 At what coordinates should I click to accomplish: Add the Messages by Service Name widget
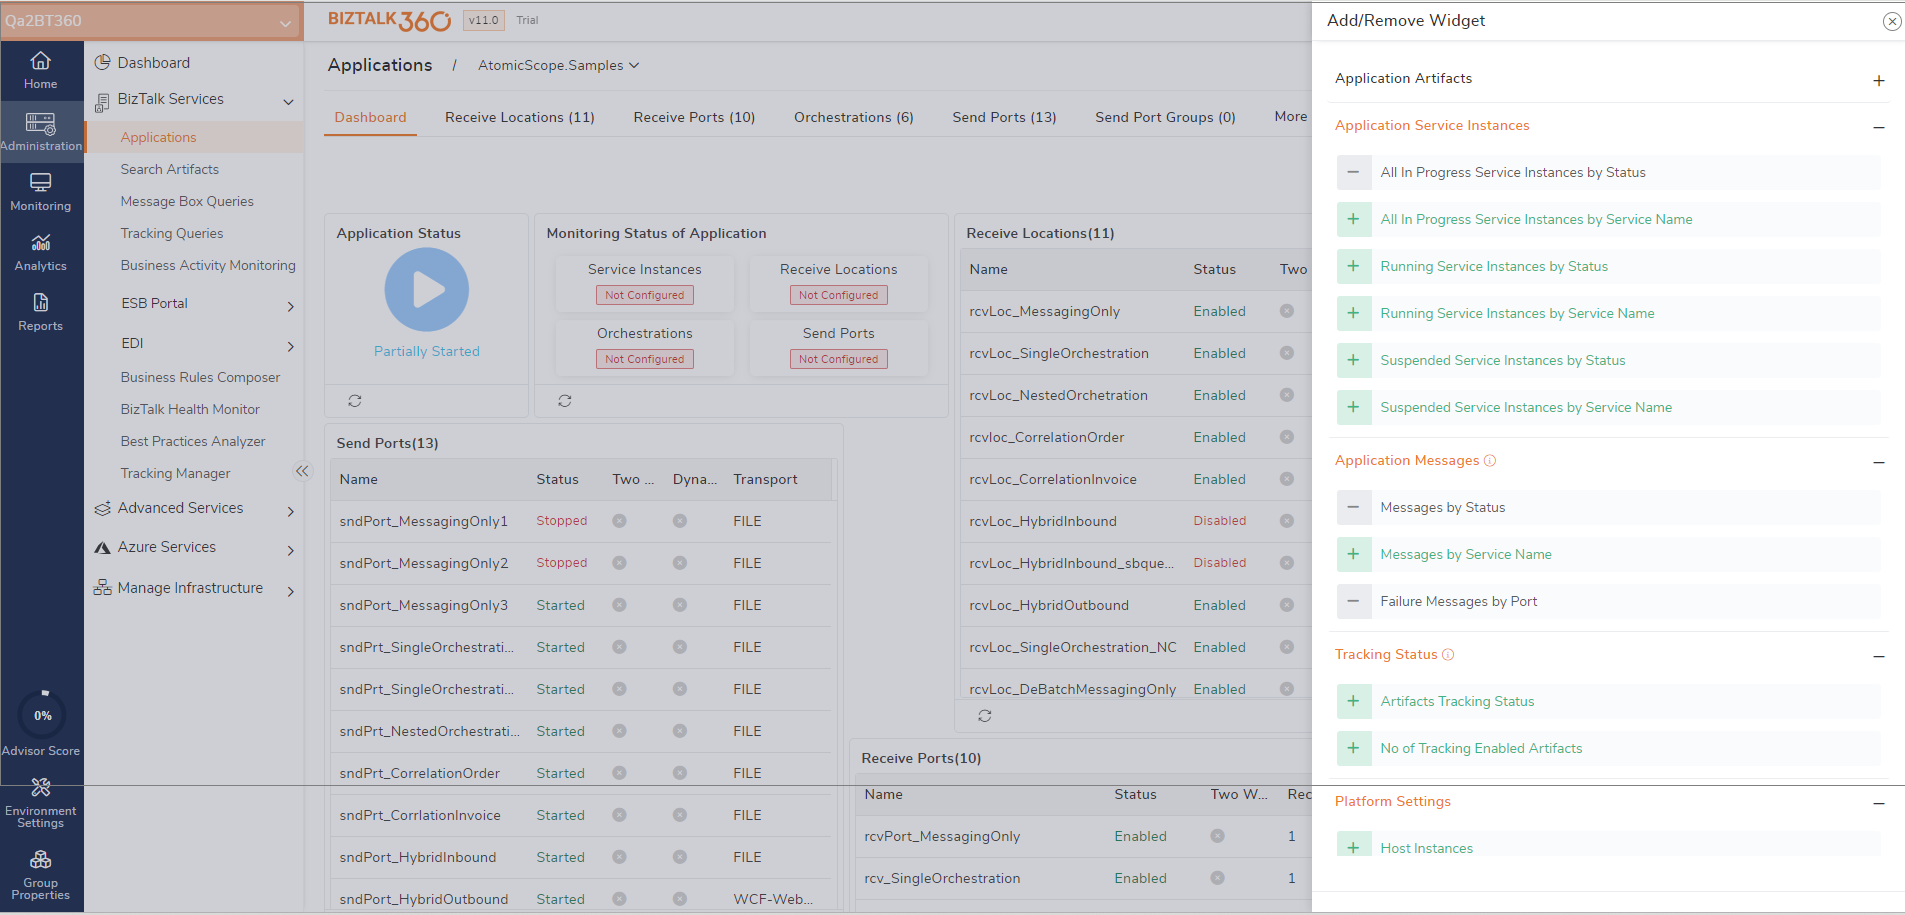(x=1353, y=554)
